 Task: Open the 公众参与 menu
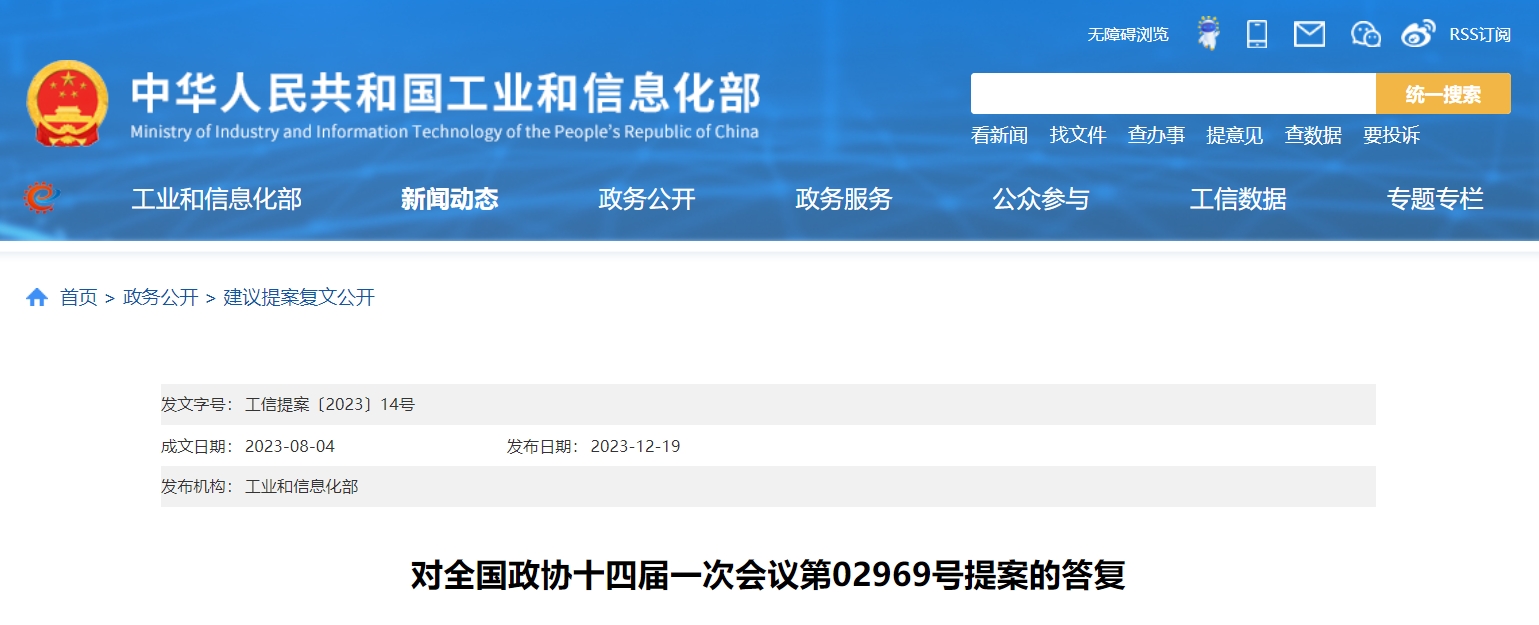[1041, 199]
